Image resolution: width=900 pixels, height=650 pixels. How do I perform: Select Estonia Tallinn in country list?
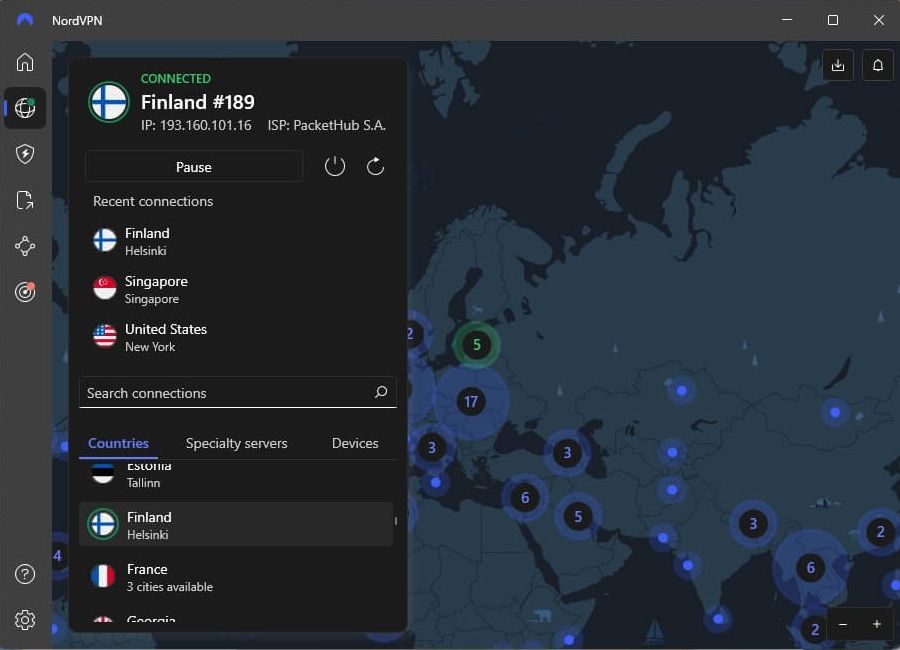(236, 476)
